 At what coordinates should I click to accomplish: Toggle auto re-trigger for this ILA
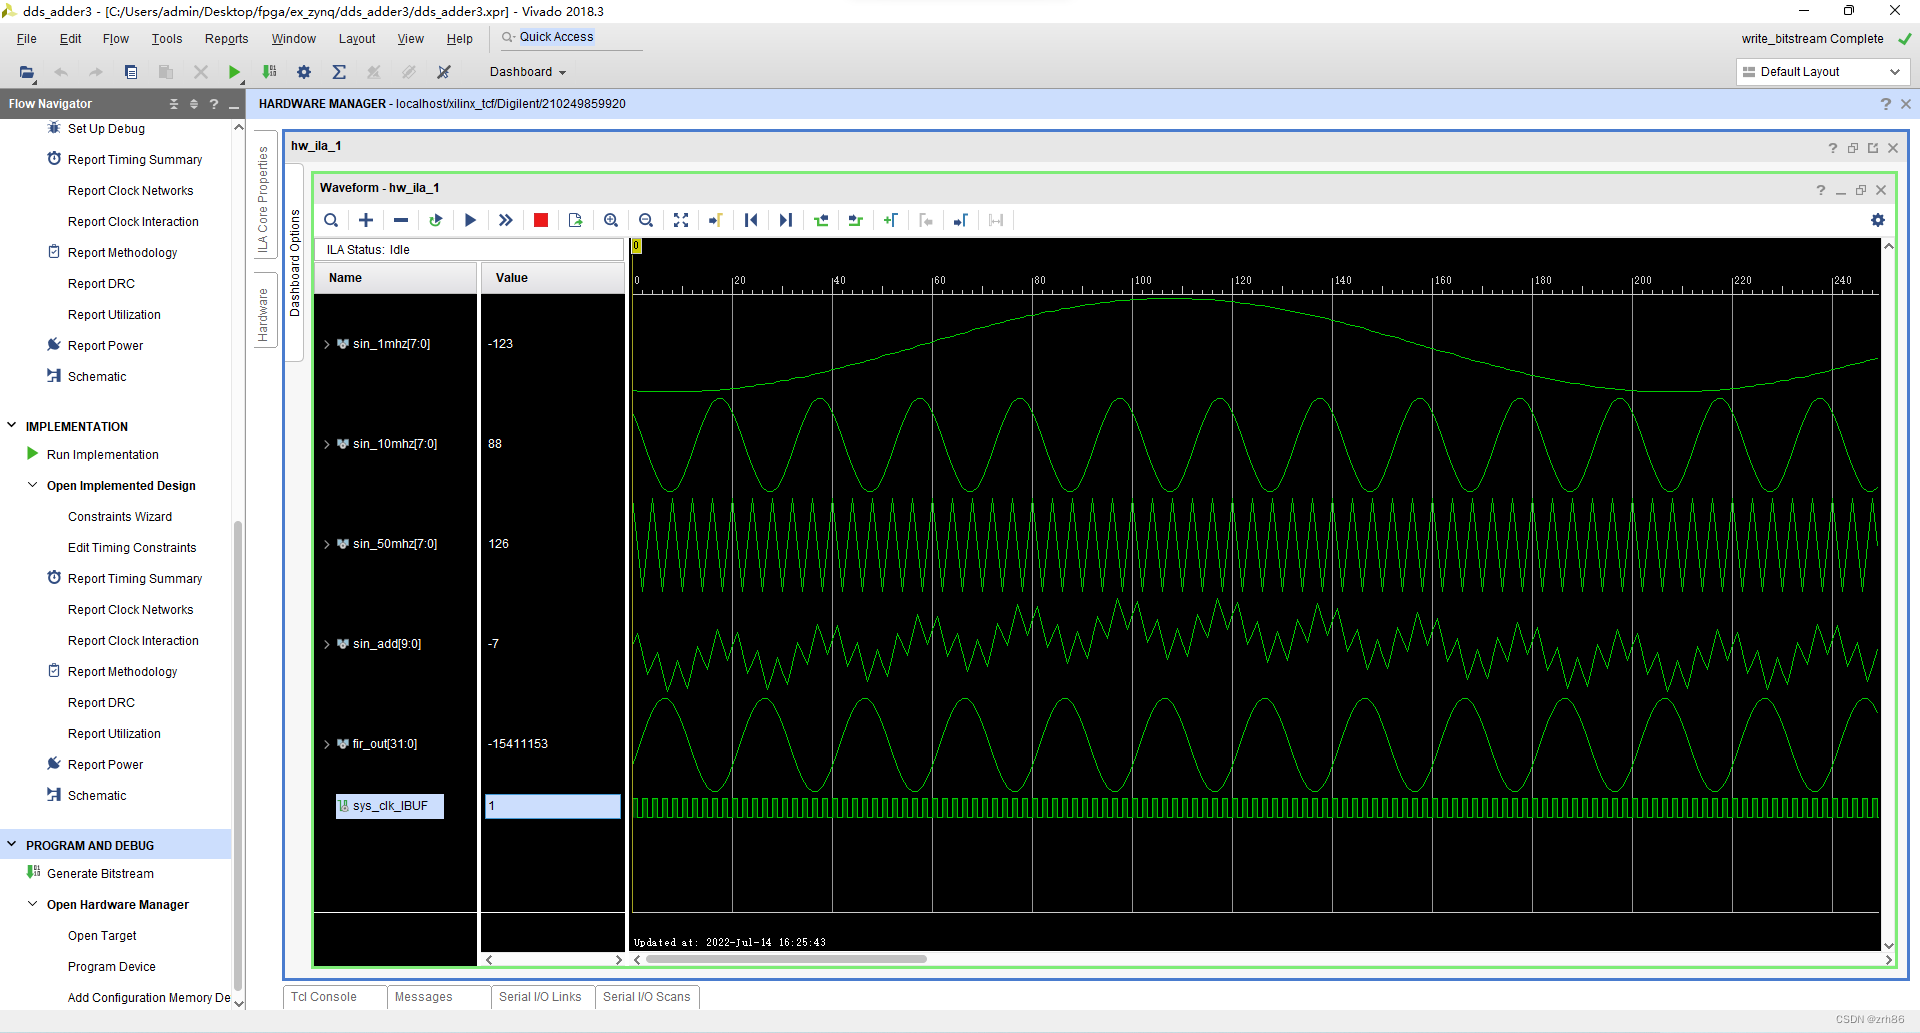436,220
